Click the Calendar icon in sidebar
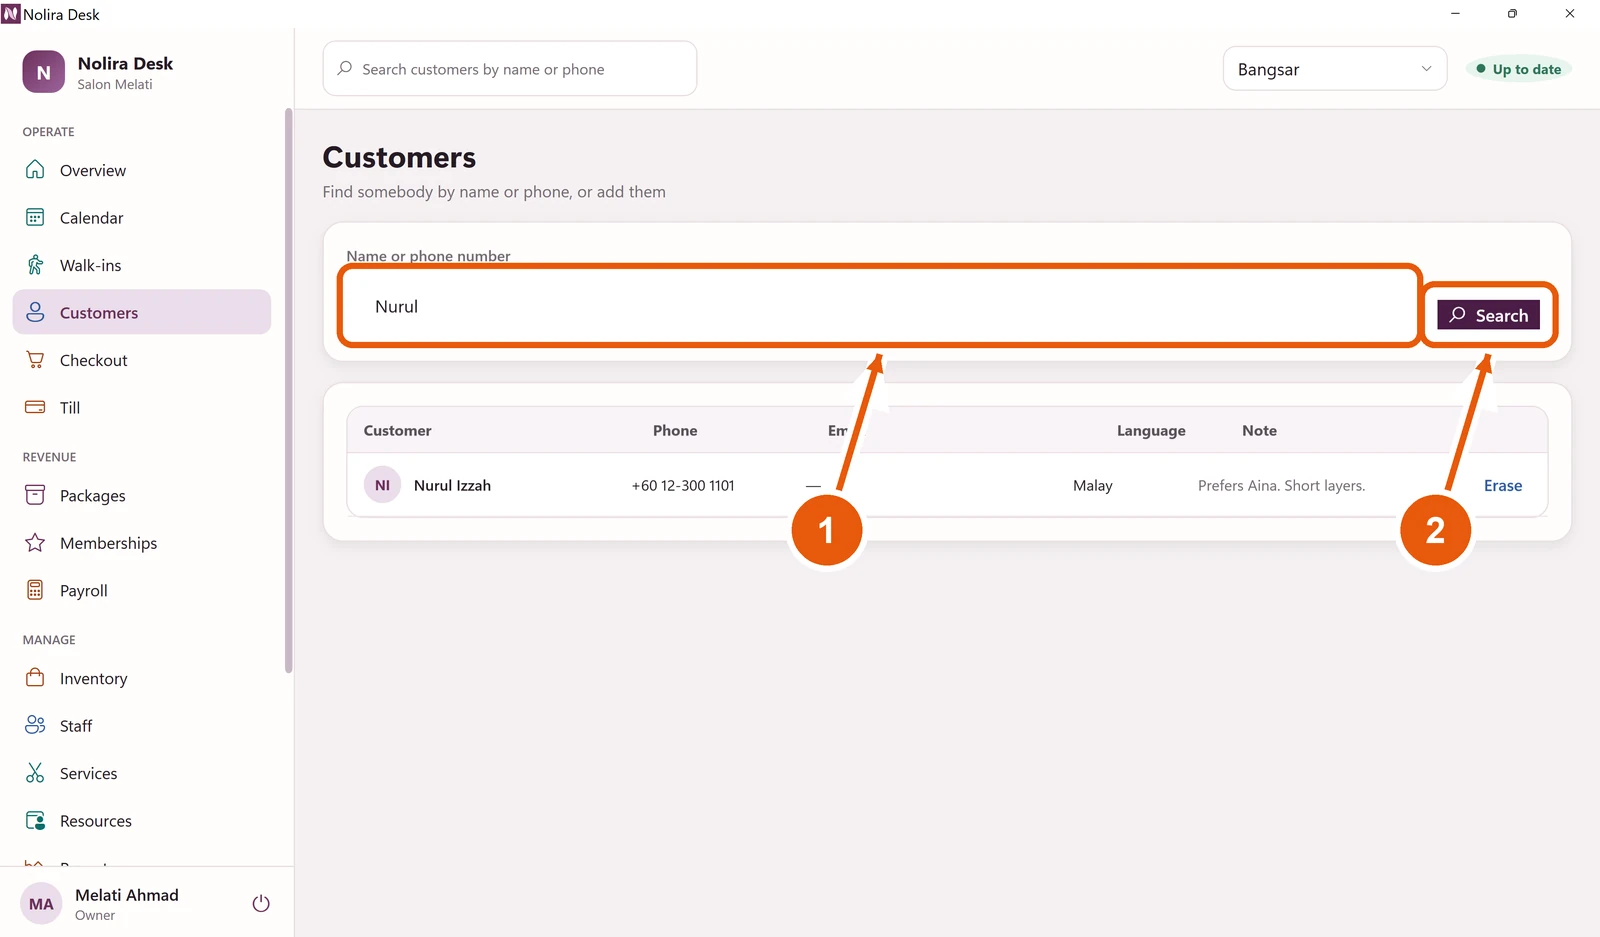 click(35, 217)
